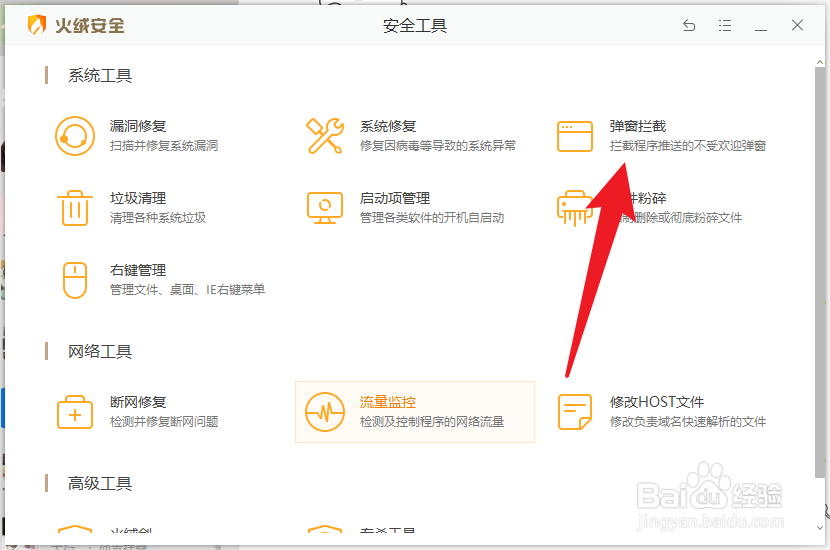This screenshot has height=550, width=830.
Task: Open the 垃圾清理 tool label
Action: tap(138, 198)
